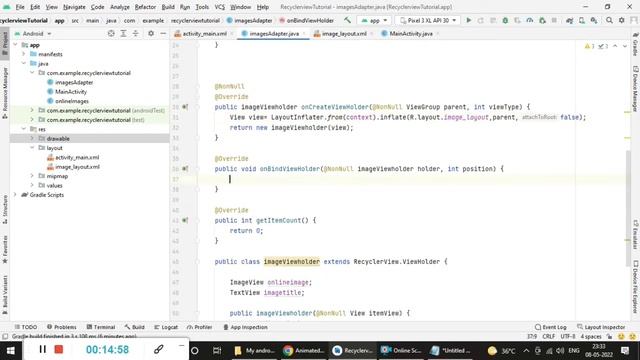
Task: Click the editor vertical scrollbar thumb
Action: pyautogui.click(x=628, y=208)
